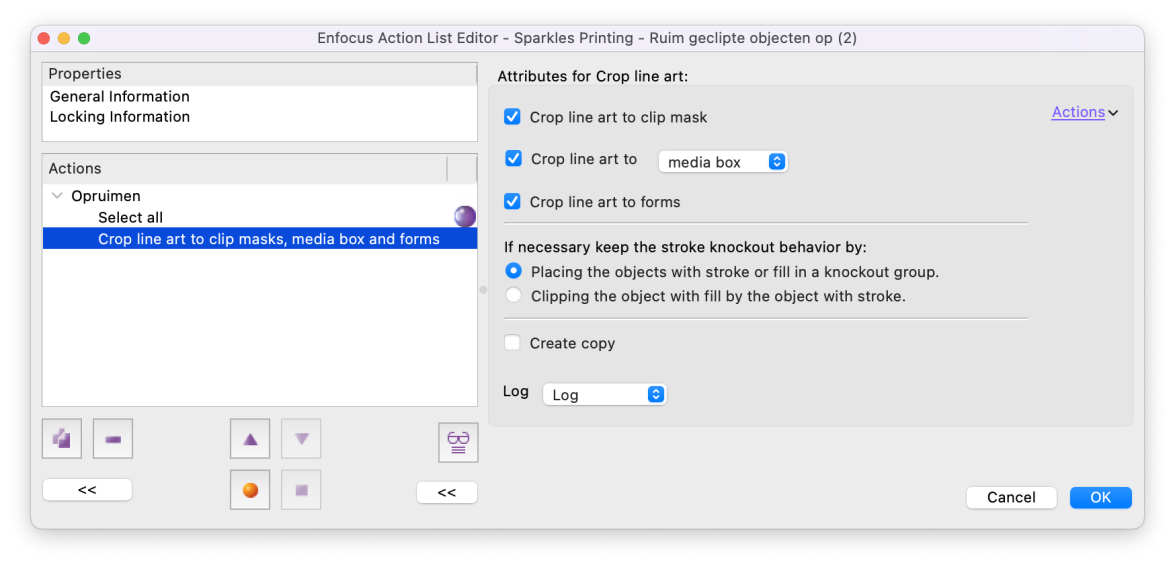Move action up with triangle icon
Image resolution: width=1175 pixels, height=565 pixels.
(x=250, y=438)
